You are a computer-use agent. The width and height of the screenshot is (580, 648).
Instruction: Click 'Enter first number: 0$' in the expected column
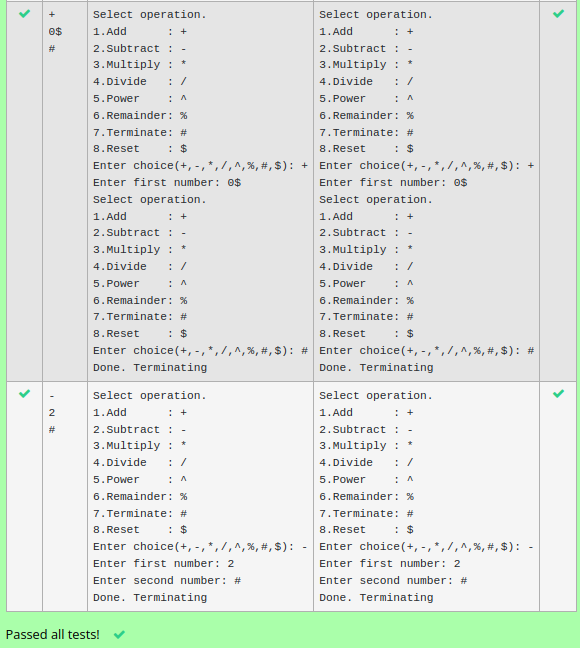[x=167, y=183]
